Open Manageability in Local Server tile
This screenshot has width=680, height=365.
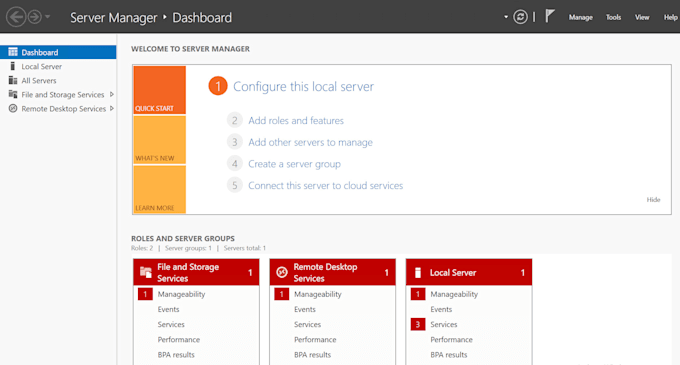(x=454, y=294)
